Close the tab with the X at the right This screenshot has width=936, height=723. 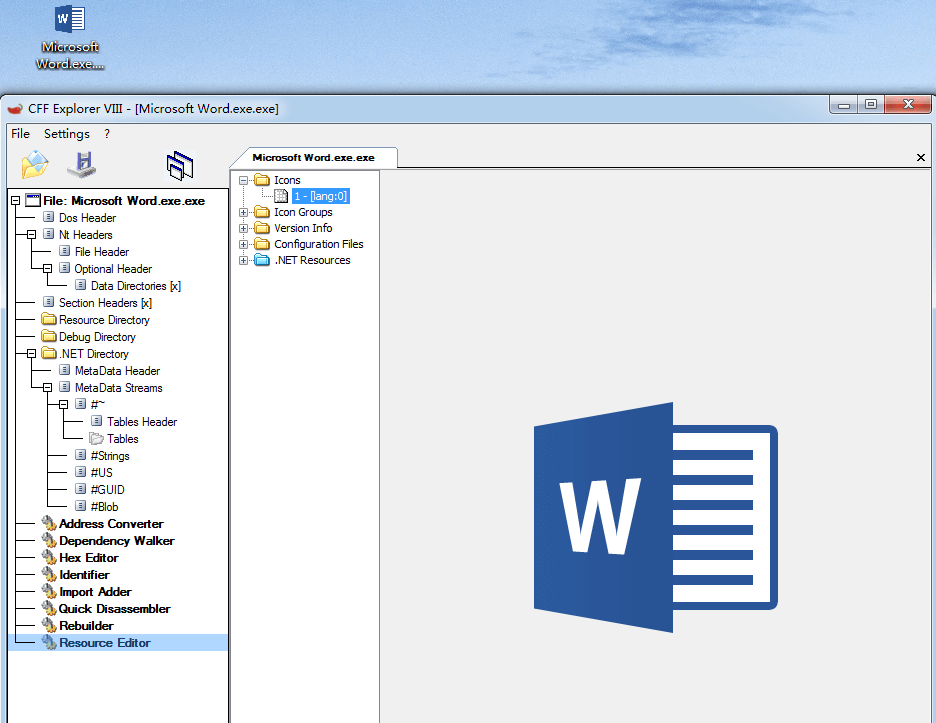pos(920,158)
